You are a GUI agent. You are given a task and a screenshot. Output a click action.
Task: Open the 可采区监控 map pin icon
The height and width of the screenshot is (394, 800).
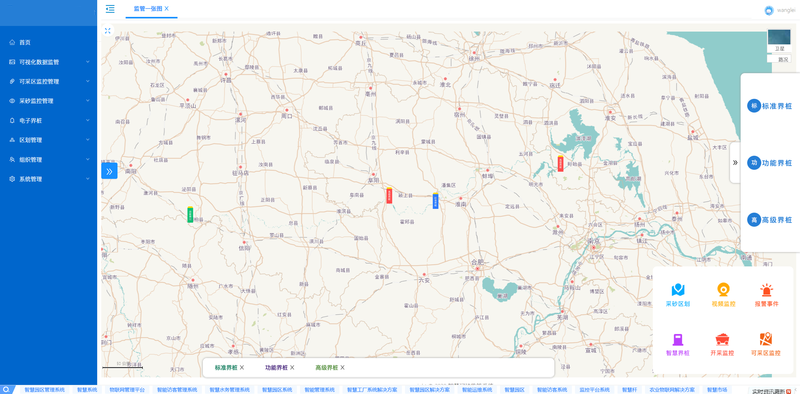click(x=766, y=339)
